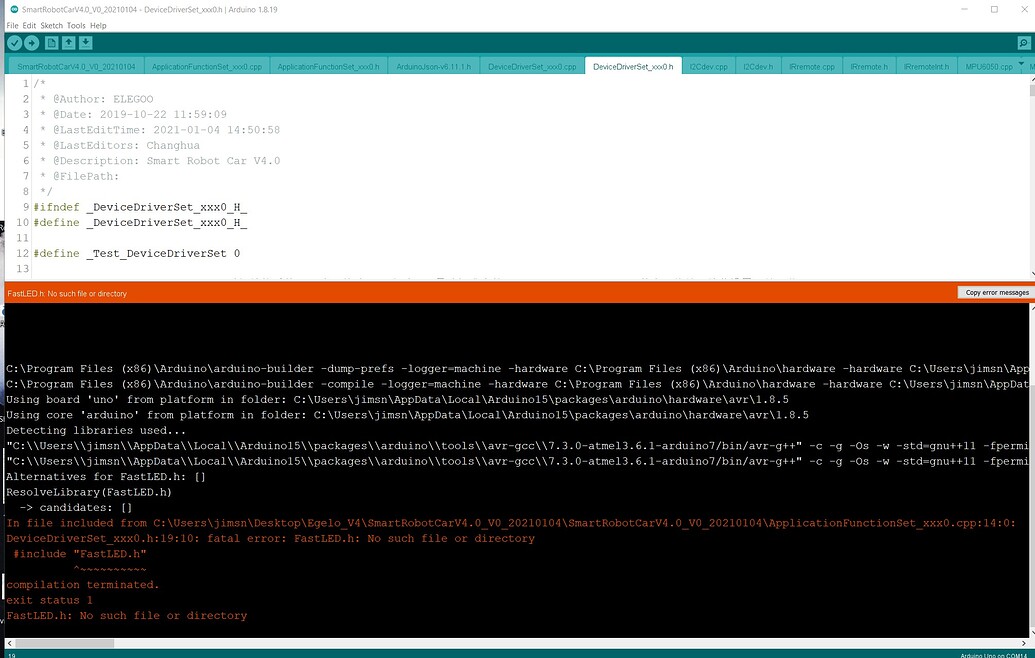The height and width of the screenshot is (658, 1035).
Task: Open the Tools menu
Action: [76, 25]
